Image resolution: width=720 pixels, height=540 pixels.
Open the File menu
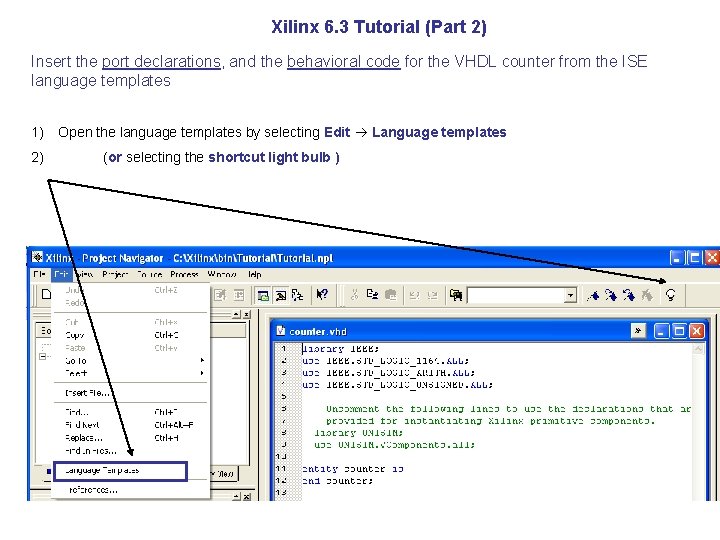[x=39, y=274]
